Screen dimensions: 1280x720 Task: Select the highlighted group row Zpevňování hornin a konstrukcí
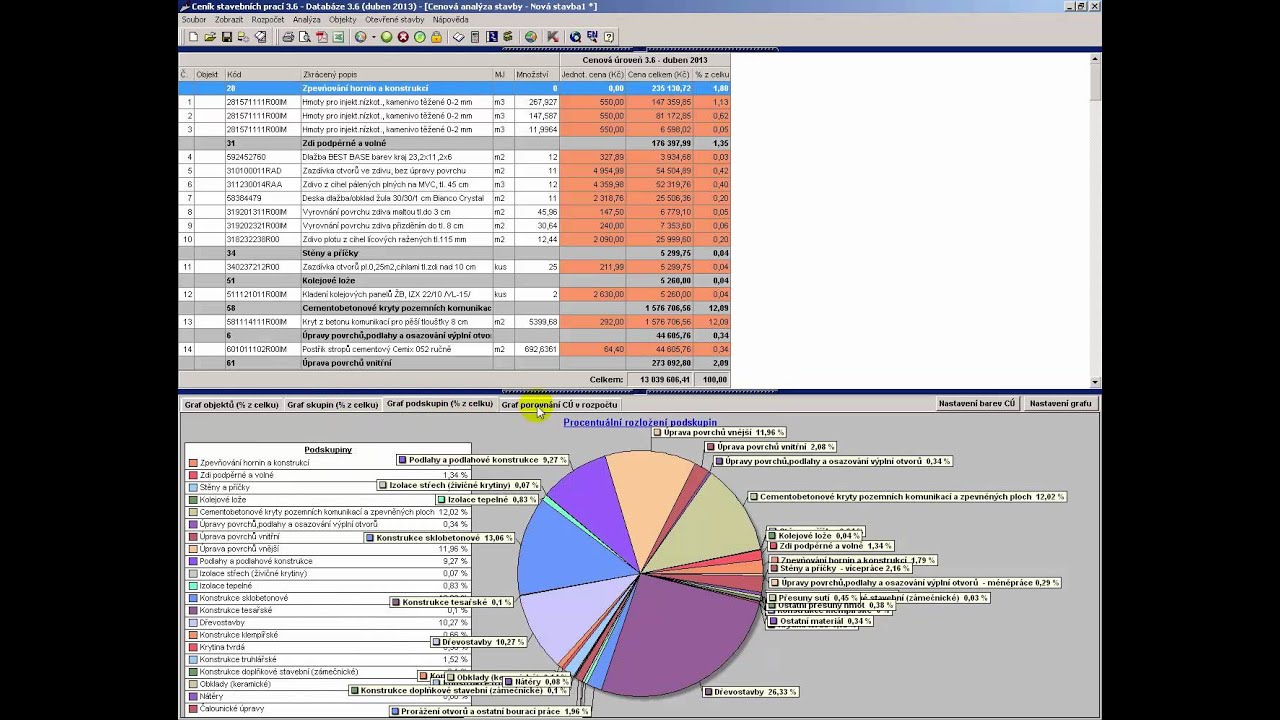tap(454, 88)
